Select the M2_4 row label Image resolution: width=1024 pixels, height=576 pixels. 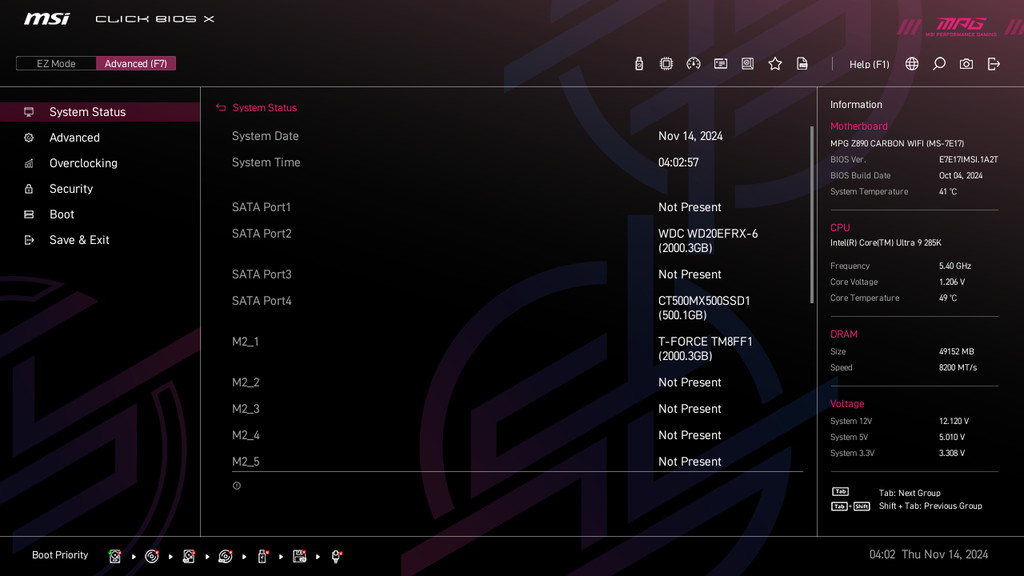click(x=245, y=435)
